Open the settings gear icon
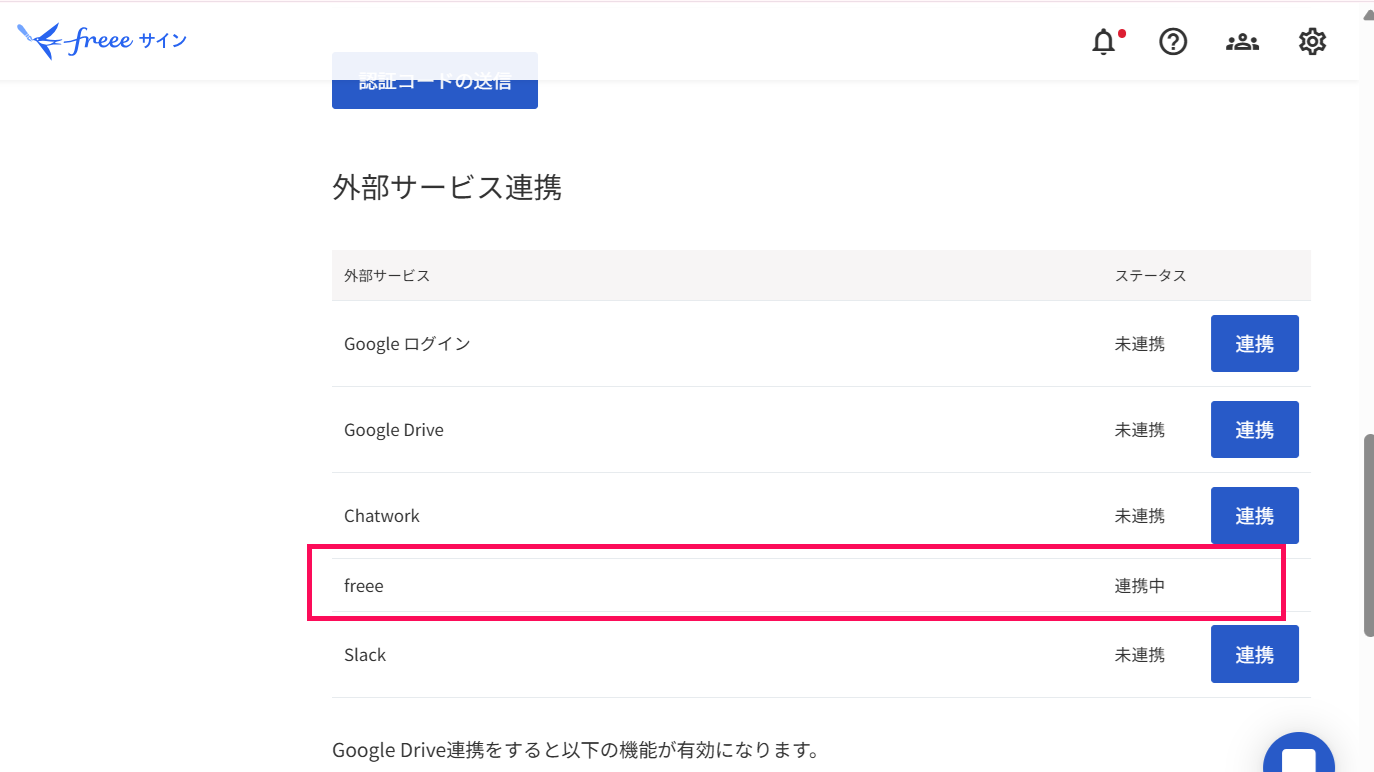Image resolution: width=1374 pixels, height=772 pixels. [x=1312, y=42]
